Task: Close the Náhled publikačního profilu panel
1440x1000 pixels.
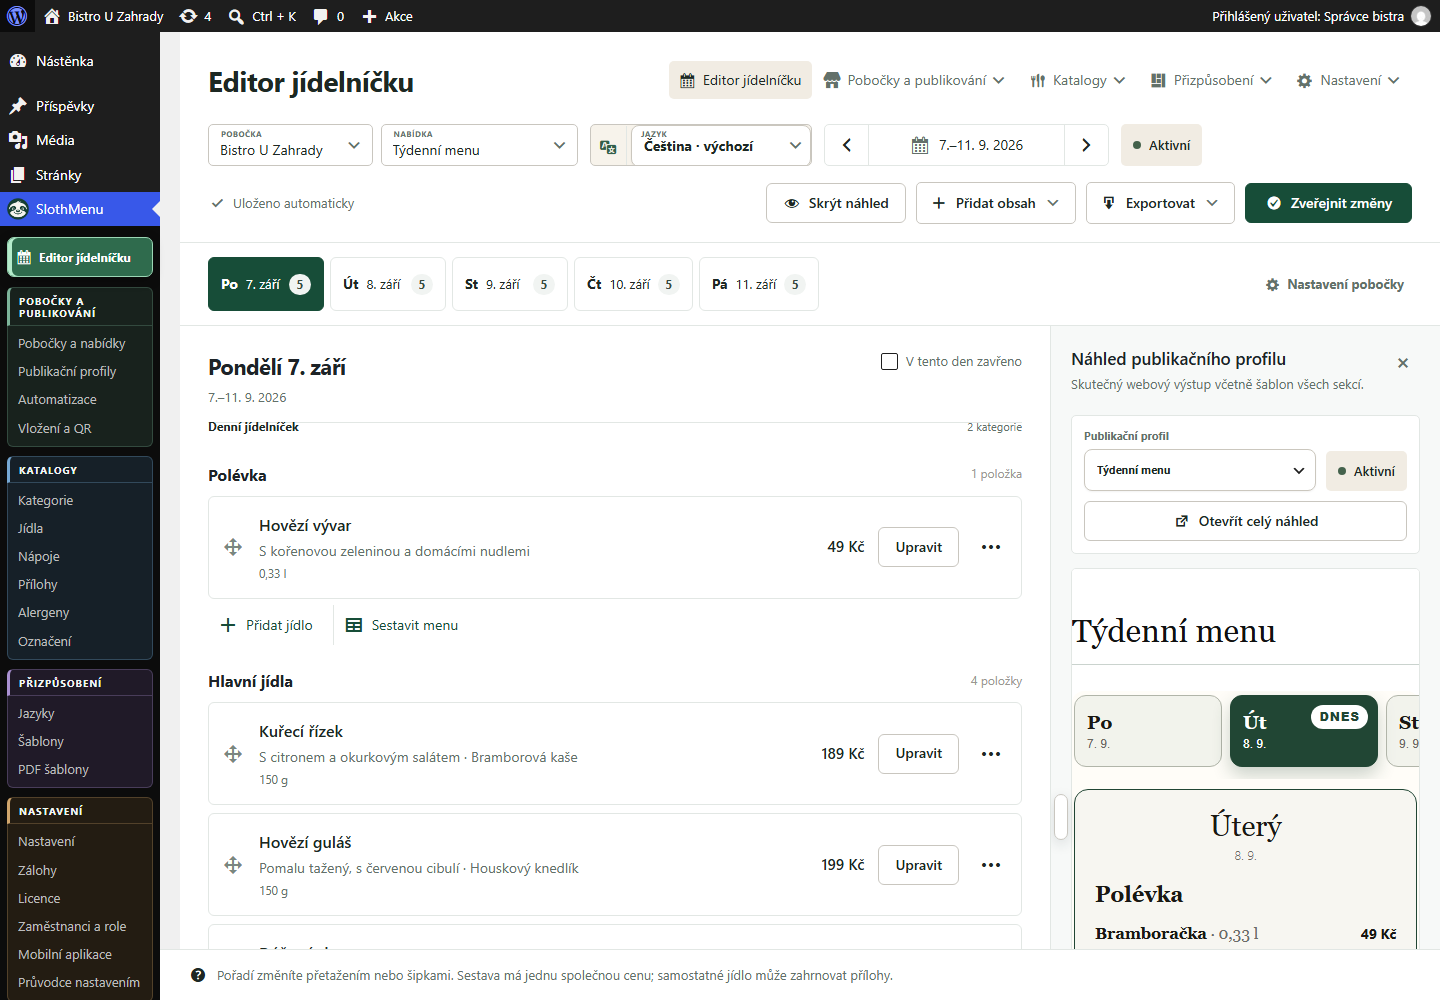Action: 1403,363
